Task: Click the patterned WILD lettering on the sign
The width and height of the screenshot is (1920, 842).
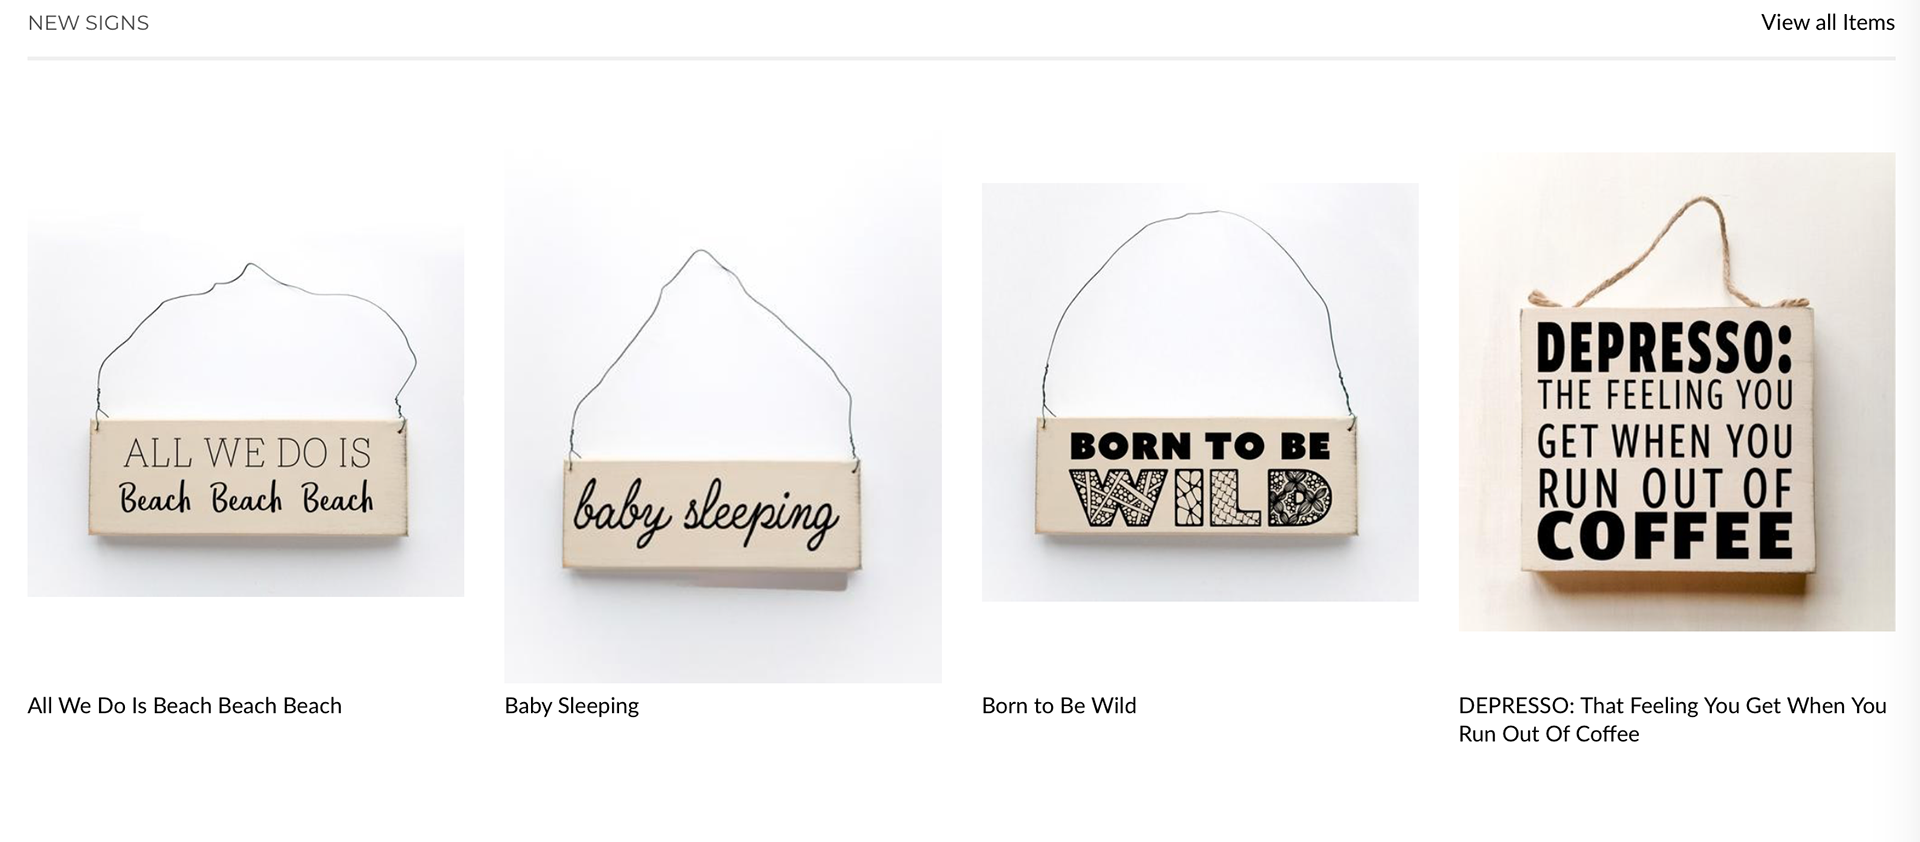Action: pos(1200,497)
